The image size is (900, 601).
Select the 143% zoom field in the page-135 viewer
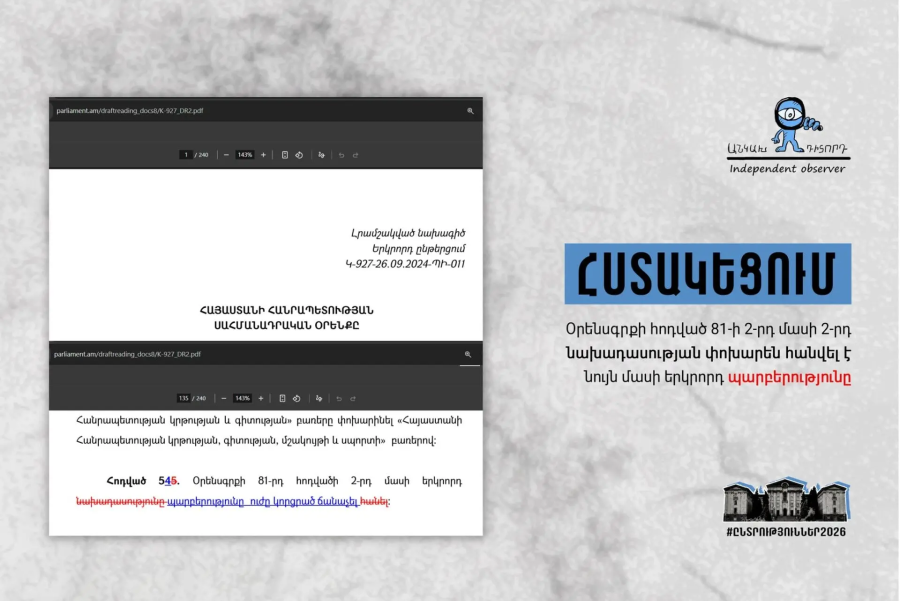point(242,398)
